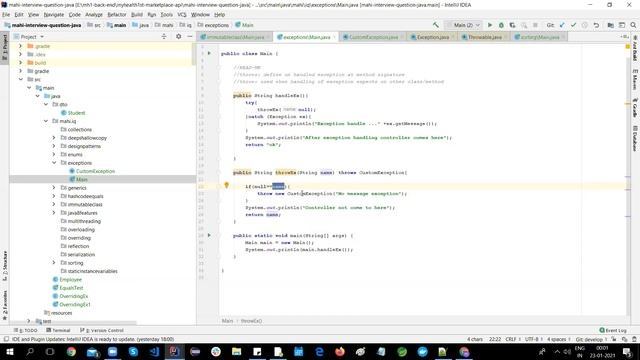Screen dimensions: 640x360
Task: Start debugging with the bug icon
Action: pyautogui.click(x=501, y=25)
